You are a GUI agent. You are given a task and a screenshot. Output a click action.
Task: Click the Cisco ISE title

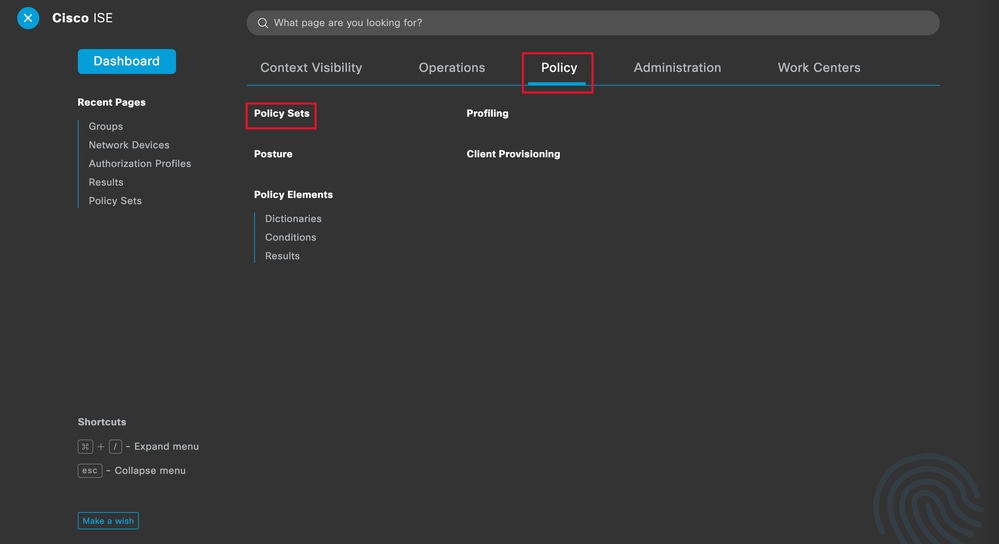(82, 18)
